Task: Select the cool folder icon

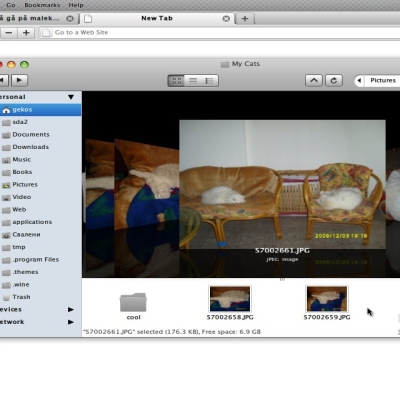Action: coord(133,302)
